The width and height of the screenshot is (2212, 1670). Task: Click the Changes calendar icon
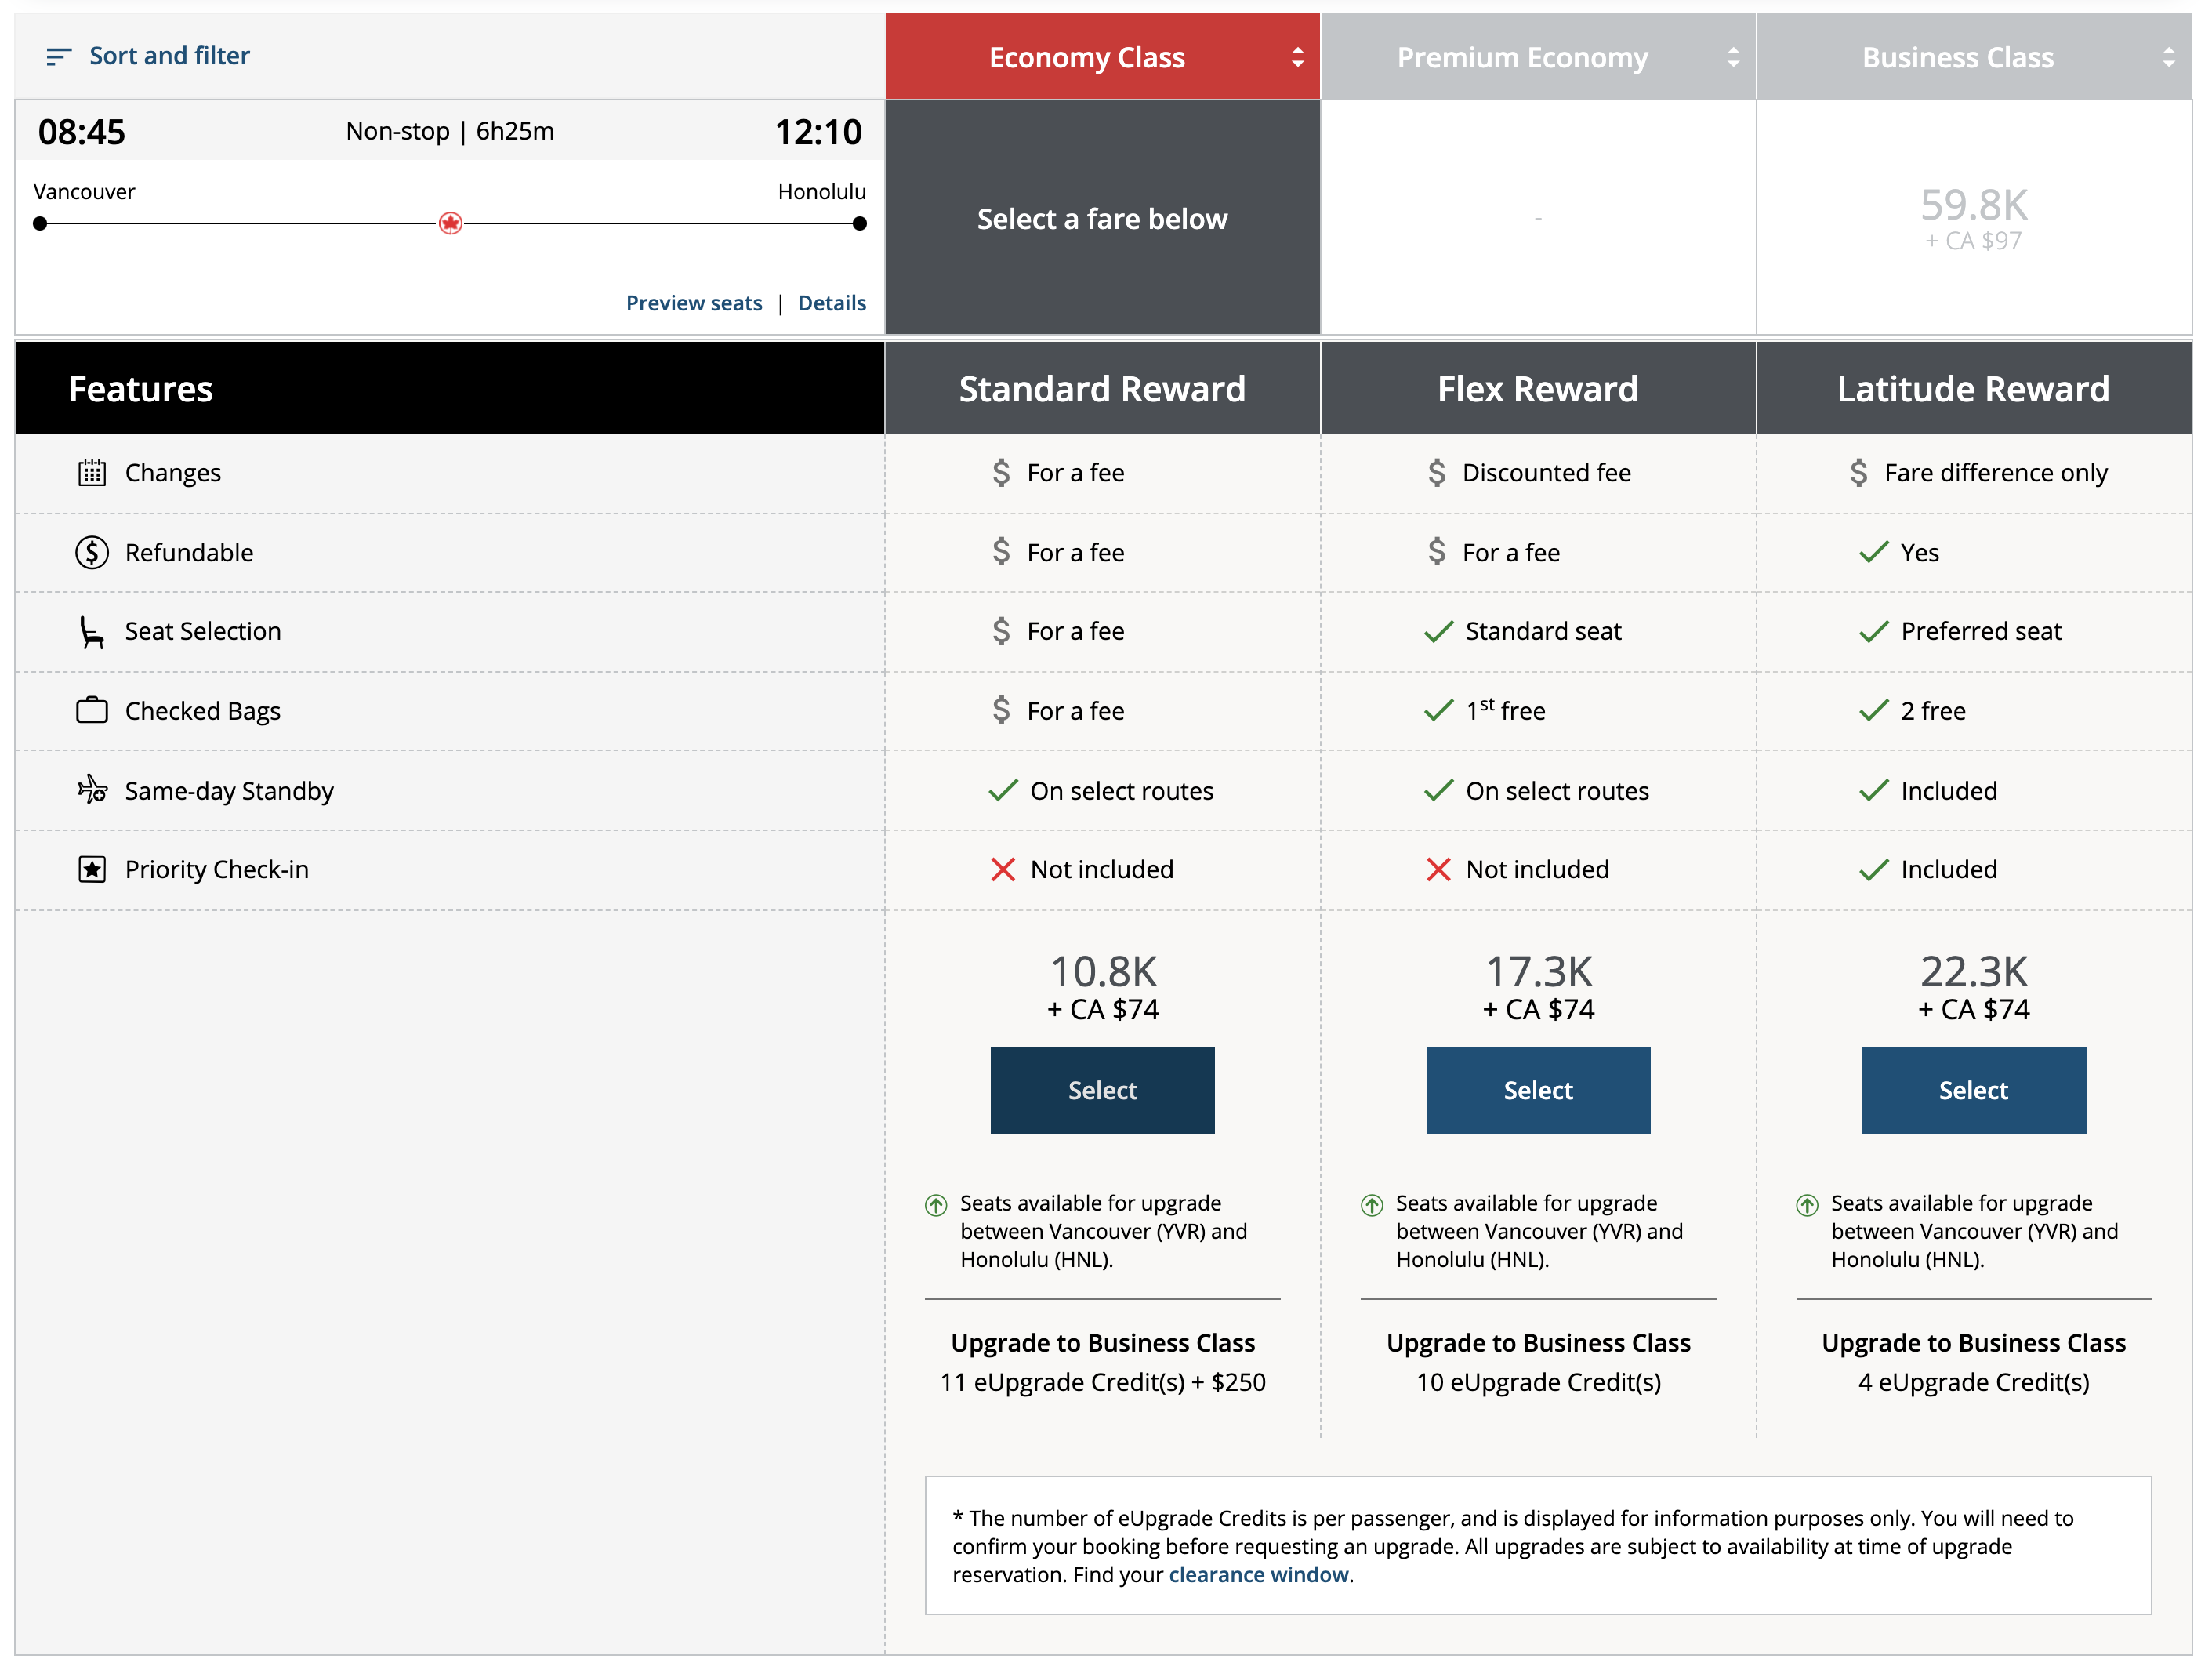pos(92,472)
